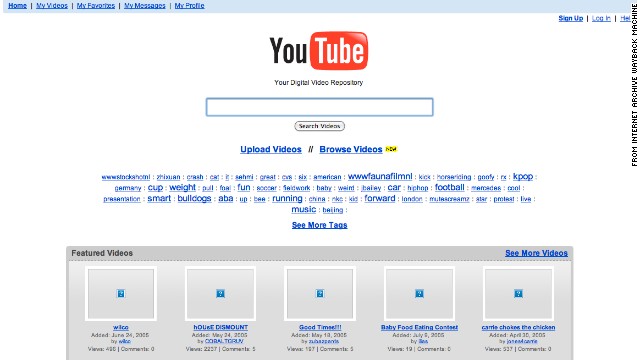The height and width of the screenshot is (360, 640).
Task: Click the YouTube logo
Action: click(x=319, y=51)
